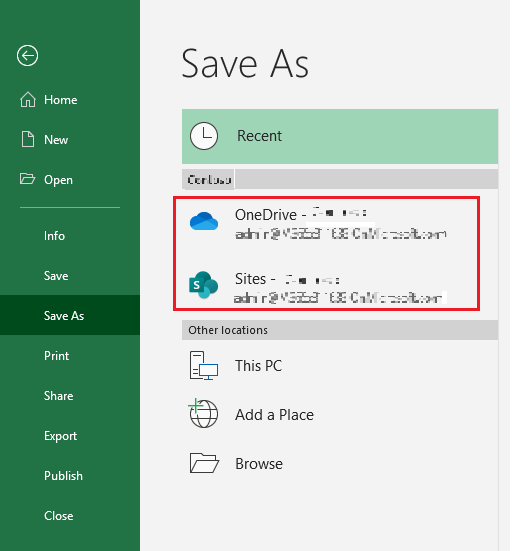517x551 pixels.
Task: Select New in the backstage menu
Action: point(70,140)
